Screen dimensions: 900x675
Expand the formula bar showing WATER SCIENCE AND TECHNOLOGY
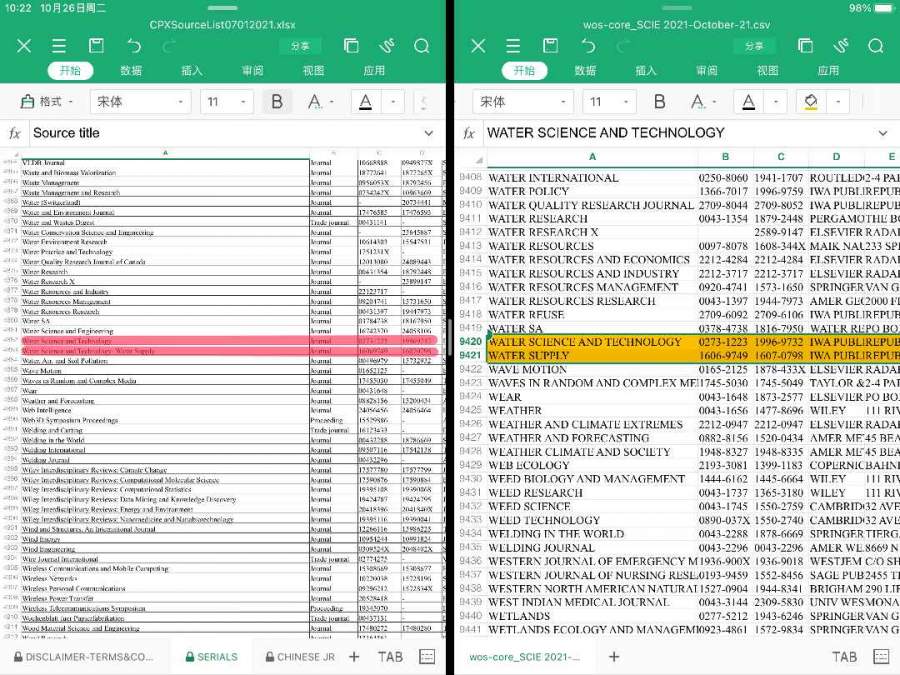pyautogui.click(x=882, y=133)
